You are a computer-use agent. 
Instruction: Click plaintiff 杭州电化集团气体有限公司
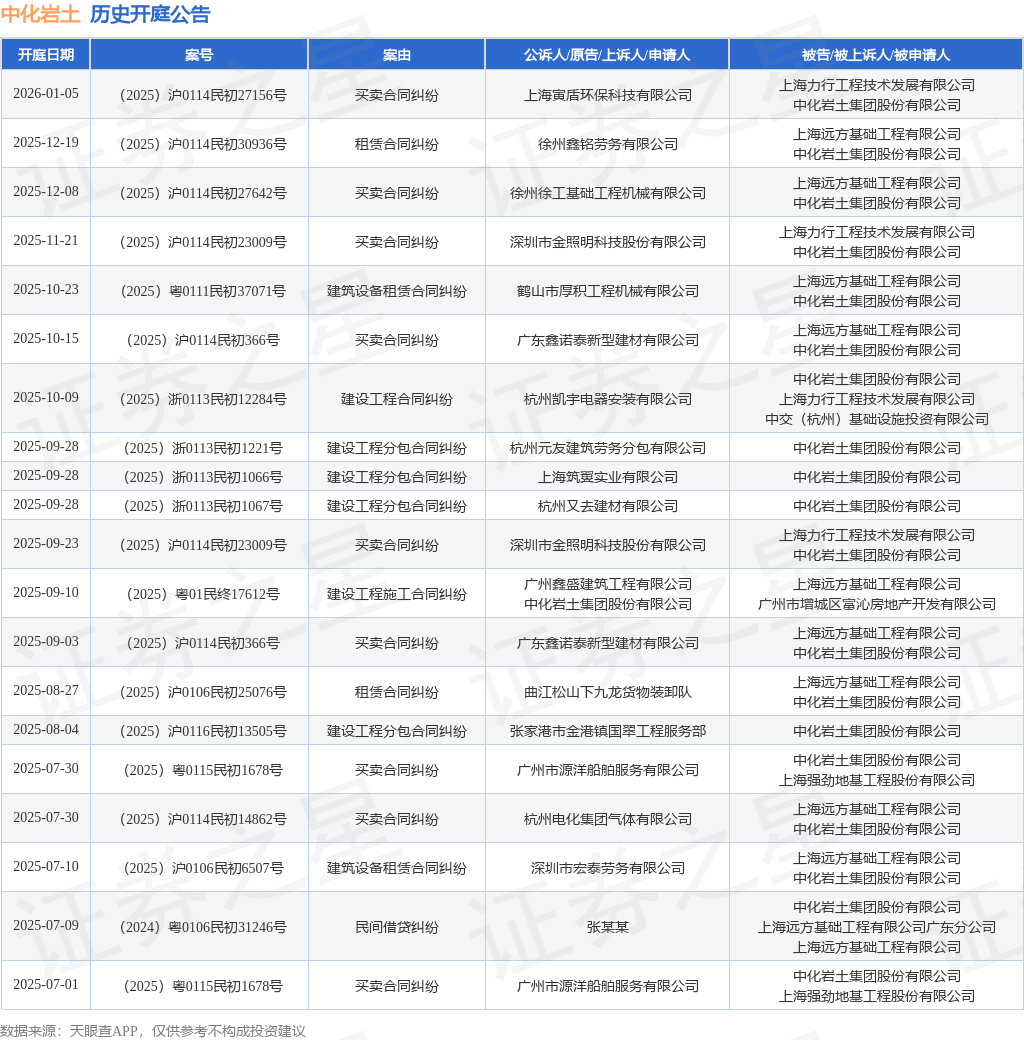tap(608, 820)
